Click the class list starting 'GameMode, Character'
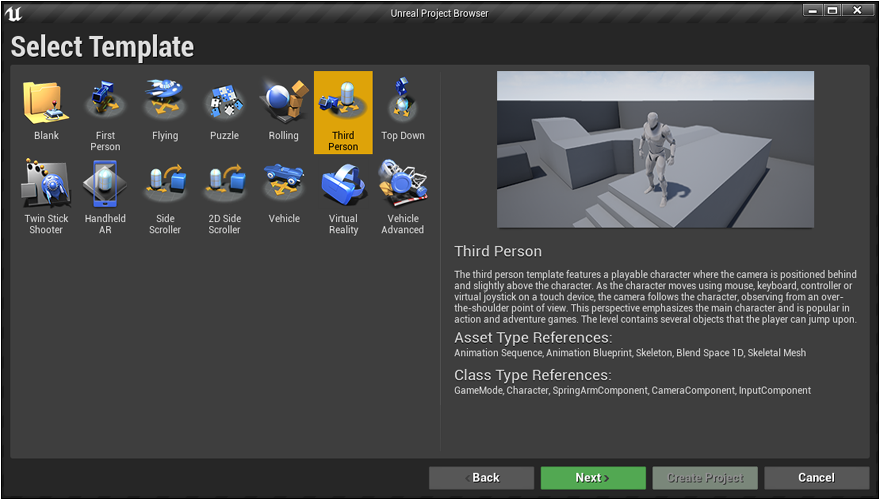This screenshot has height=500, width=880. point(632,391)
